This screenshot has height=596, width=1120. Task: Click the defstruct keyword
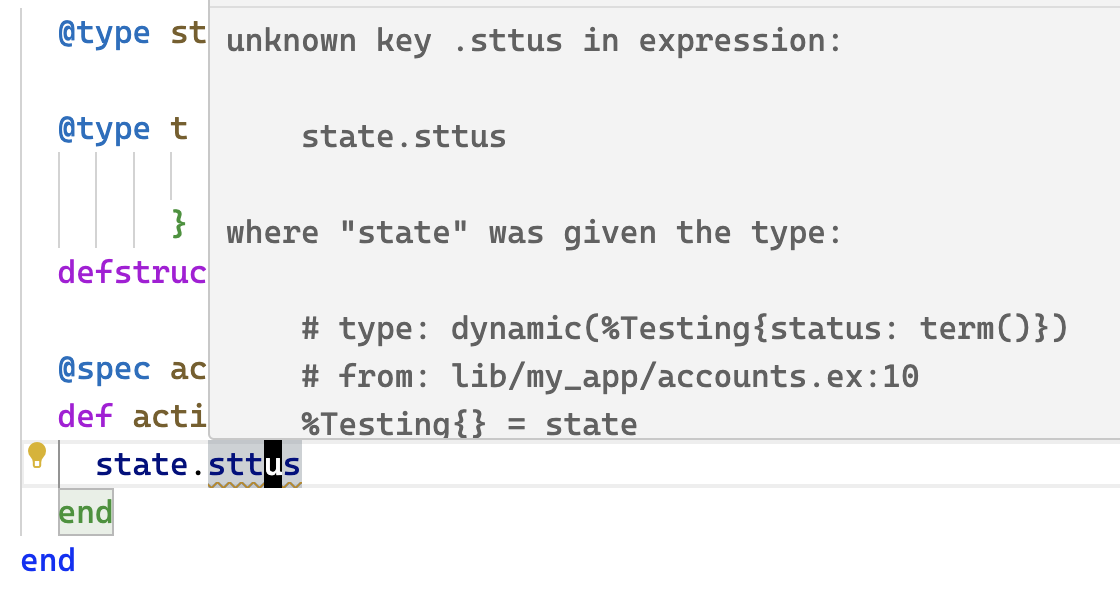click(133, 272)
